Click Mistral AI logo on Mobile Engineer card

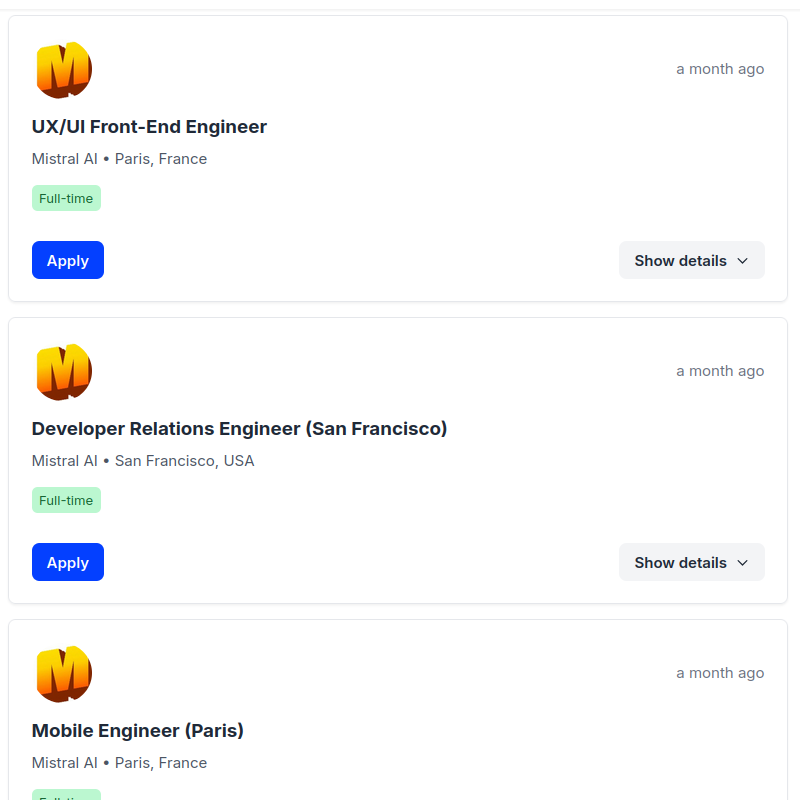pyautogui.click(x=64, y=674)
